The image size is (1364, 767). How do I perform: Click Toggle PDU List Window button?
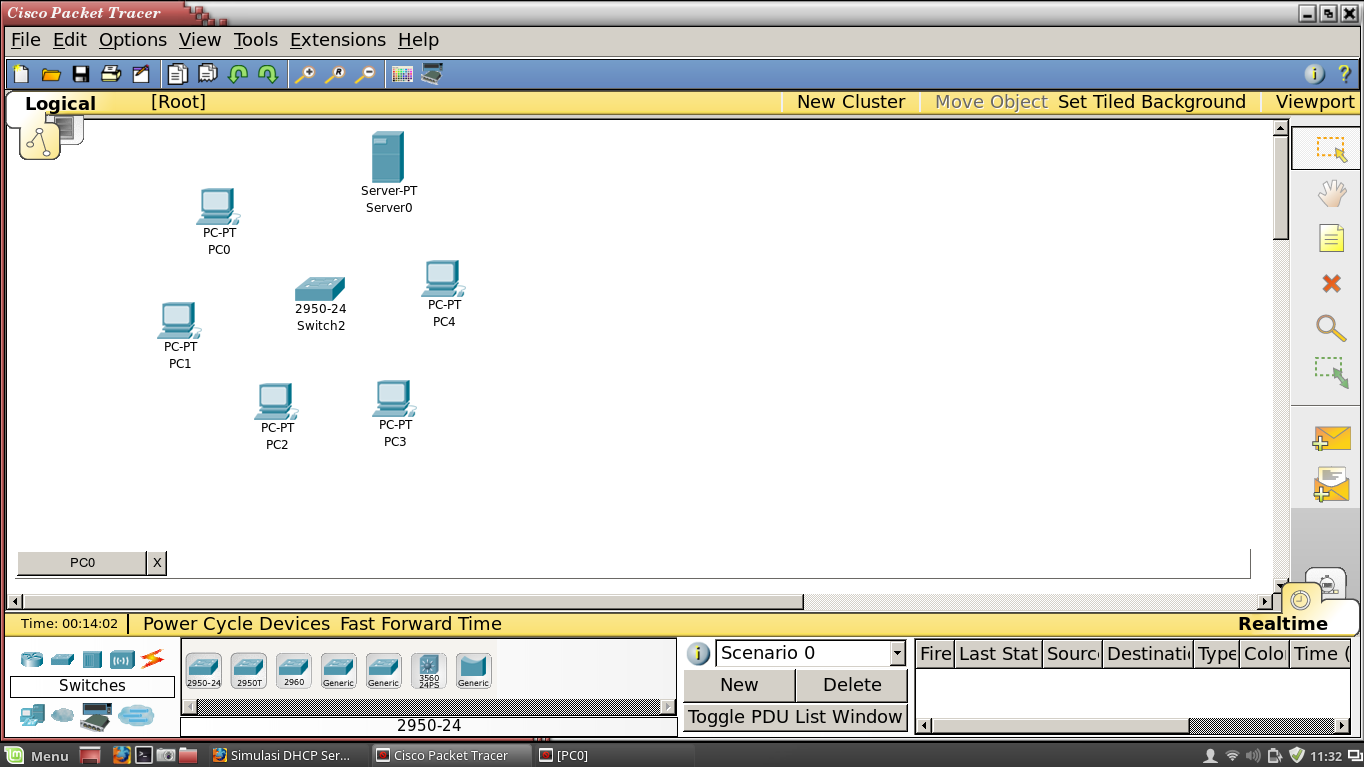796,717
